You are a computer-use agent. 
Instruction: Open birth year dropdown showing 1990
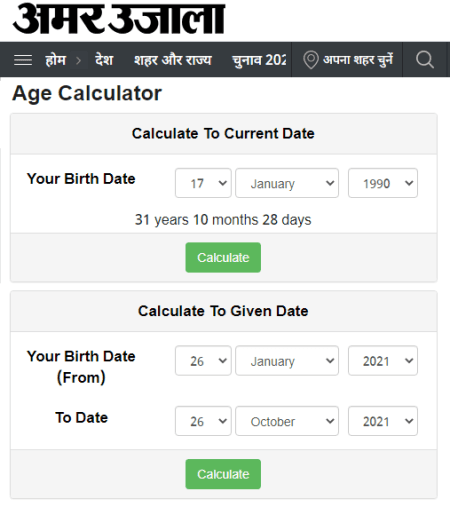383,183
